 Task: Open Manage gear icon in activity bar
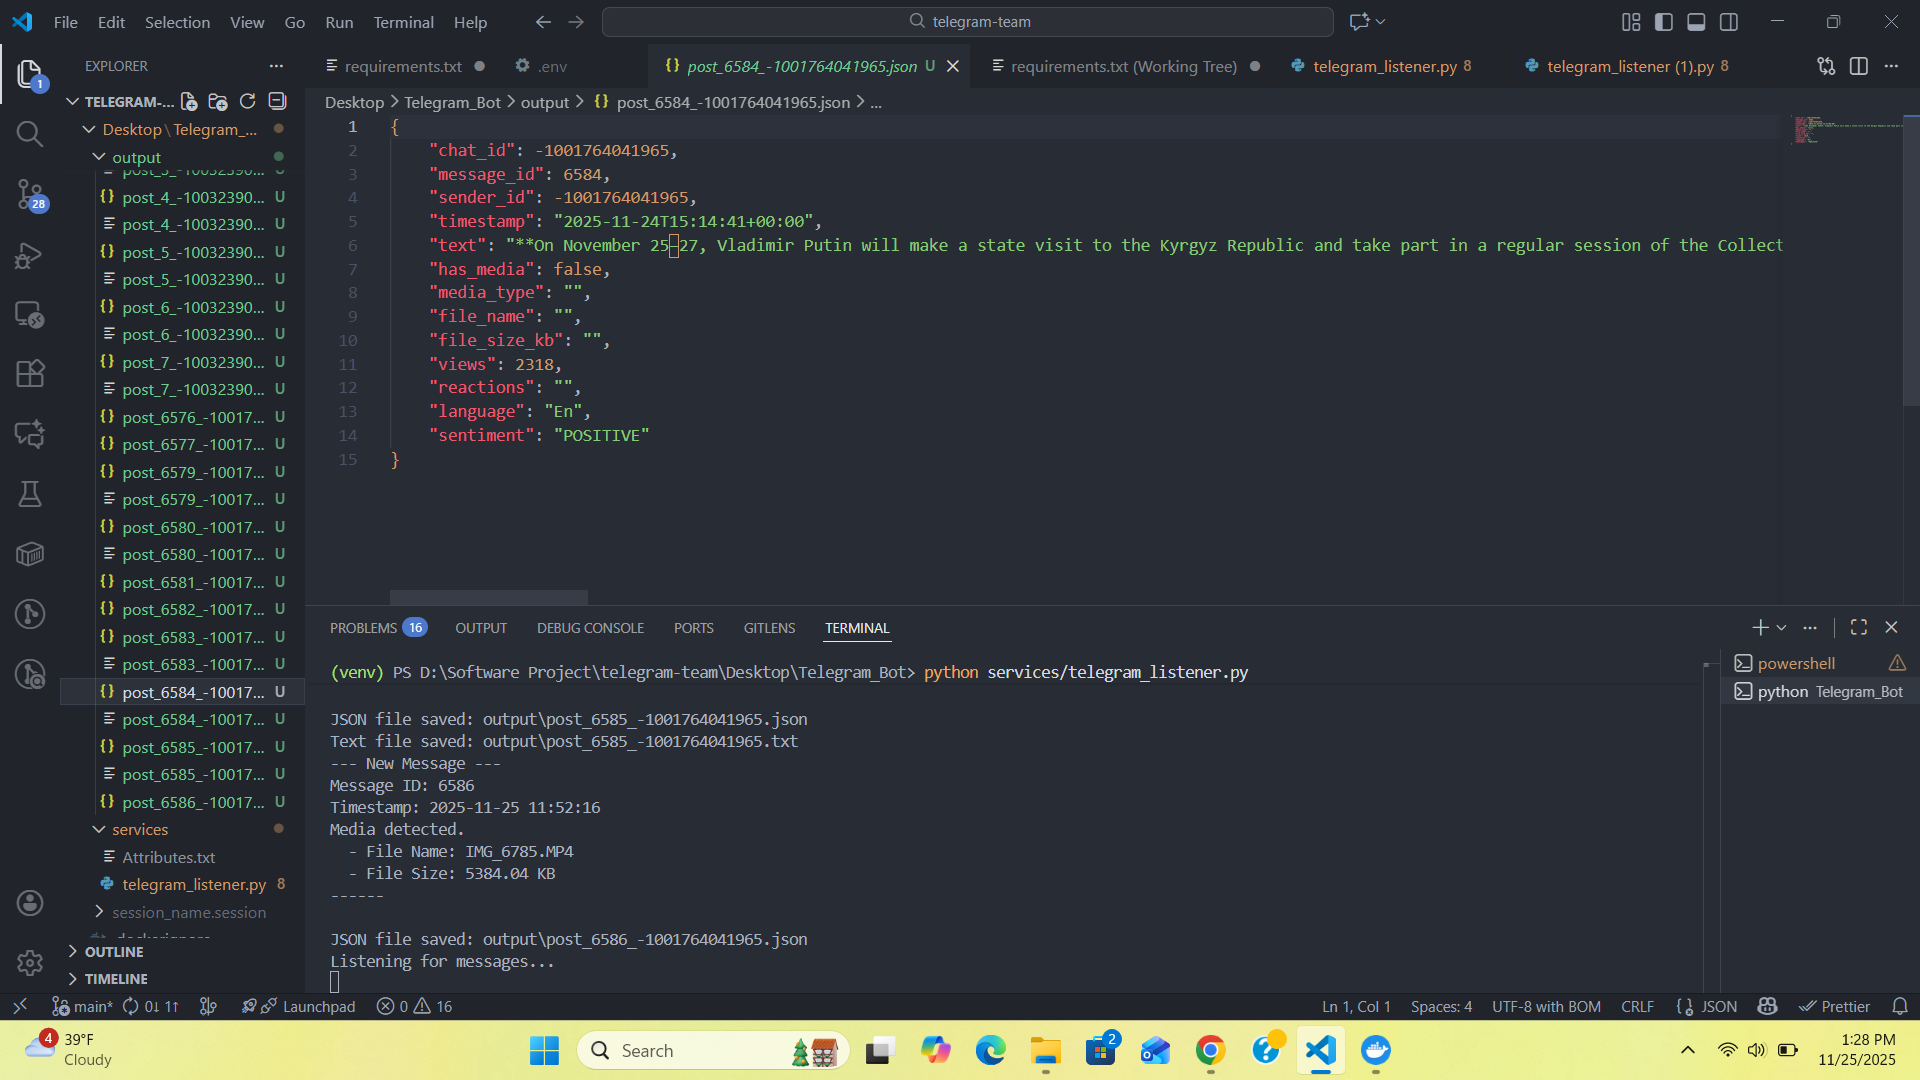tap(30, 963)
